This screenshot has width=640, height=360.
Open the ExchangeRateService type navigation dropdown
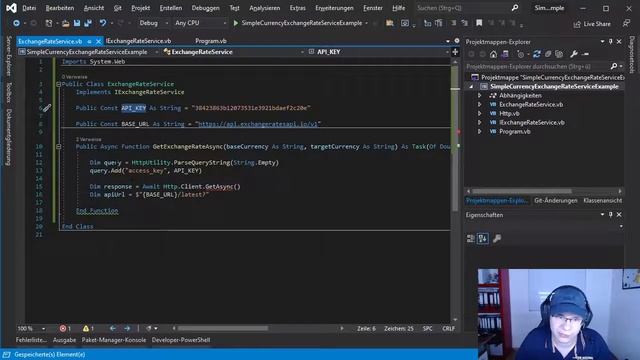click(233, 52)
